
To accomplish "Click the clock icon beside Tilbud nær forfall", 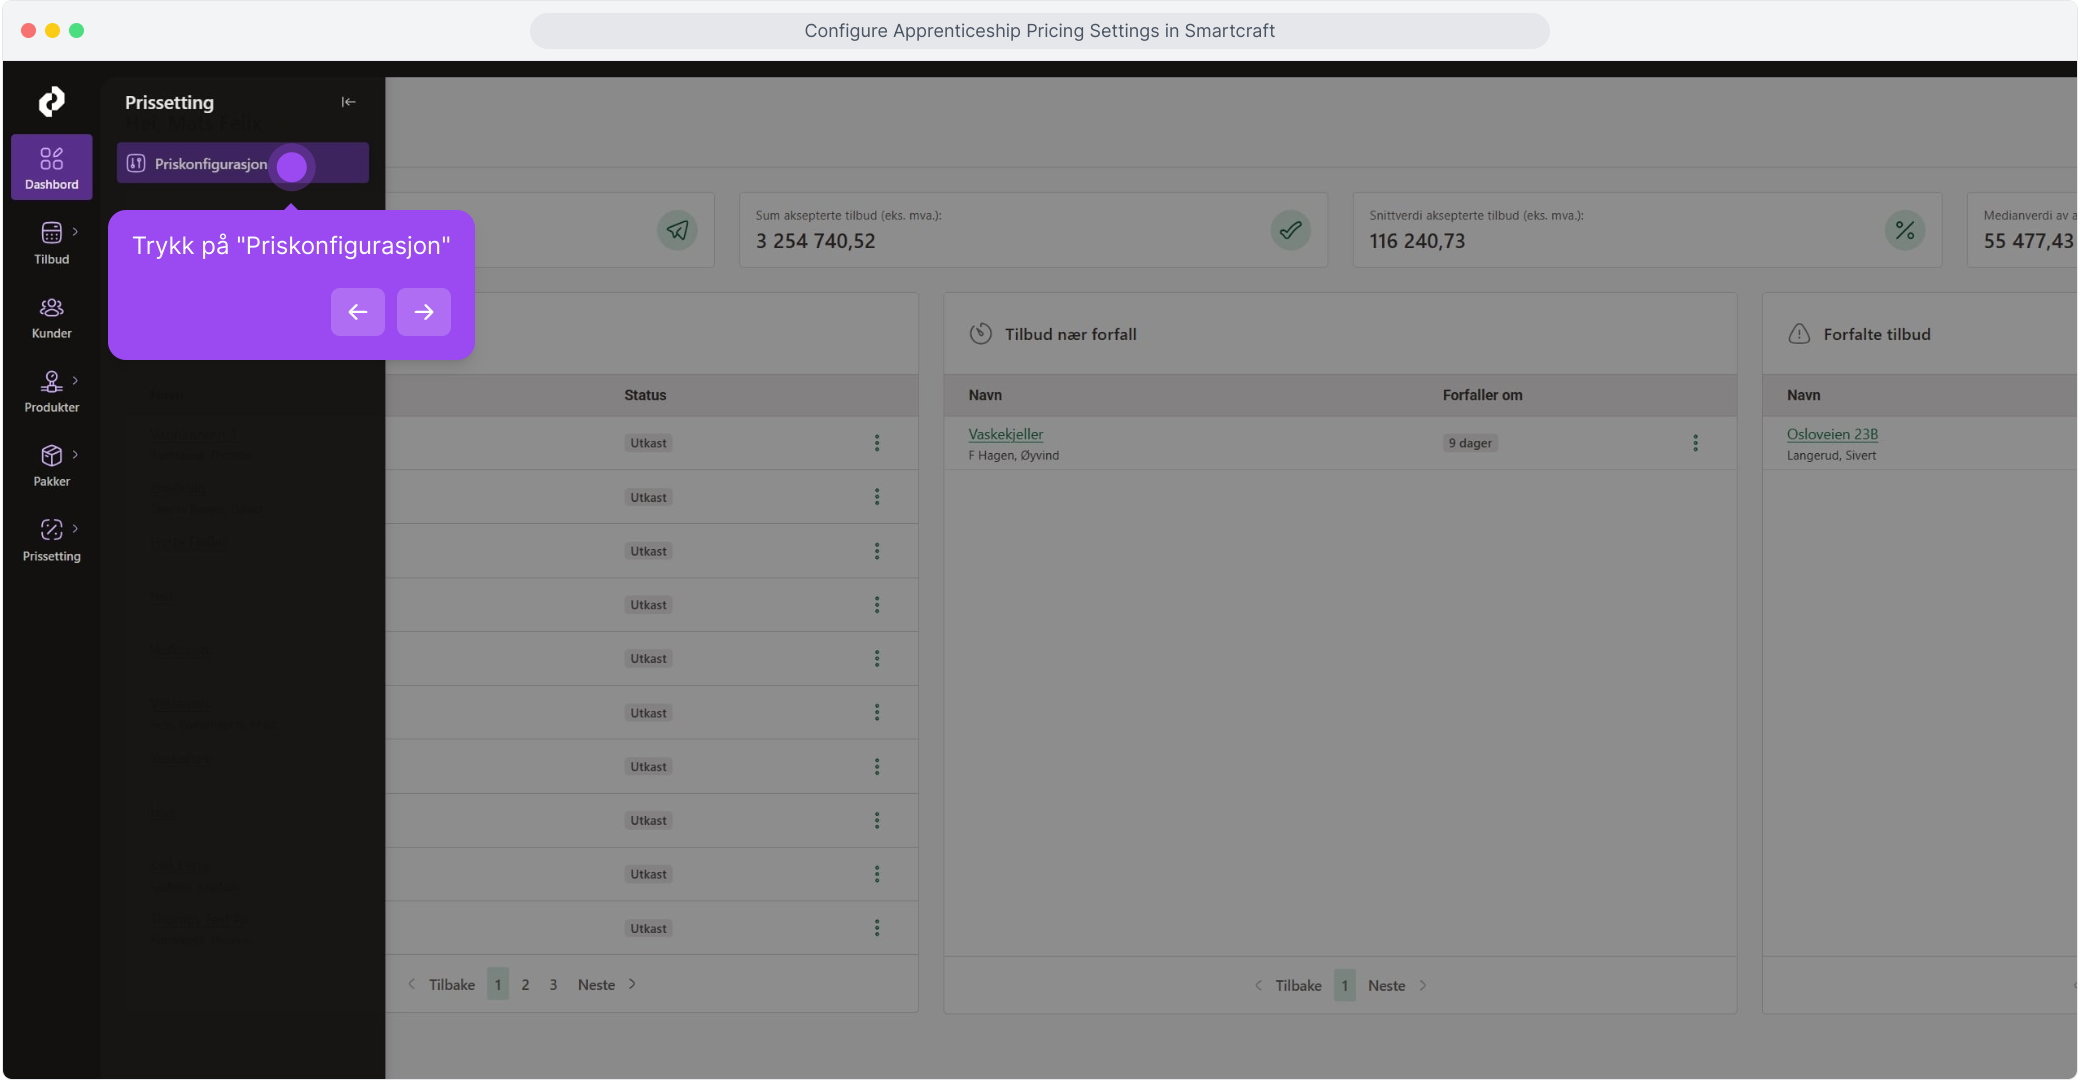I will [x=981, y=334].
